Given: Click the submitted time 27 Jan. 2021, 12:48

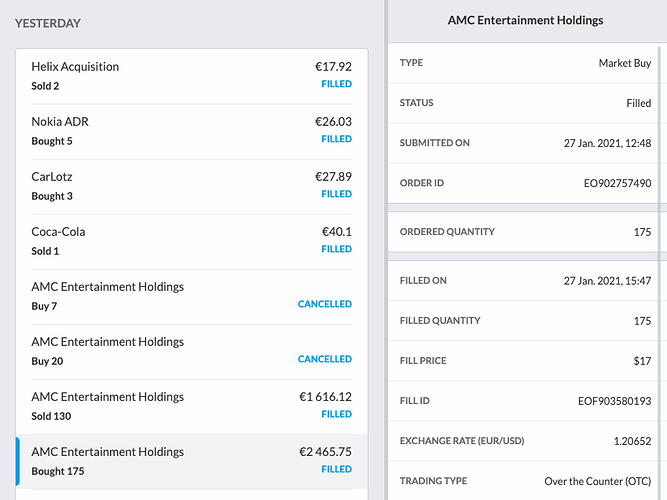Looking at the screenshot, I should (x=607, y=143).
